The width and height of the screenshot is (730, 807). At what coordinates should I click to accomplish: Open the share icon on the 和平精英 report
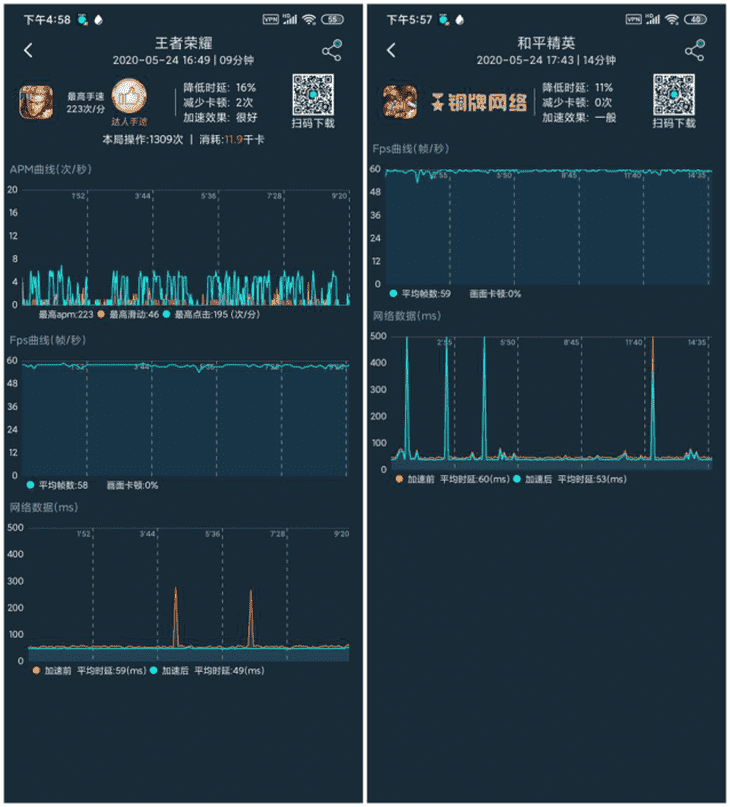point(695,50)
